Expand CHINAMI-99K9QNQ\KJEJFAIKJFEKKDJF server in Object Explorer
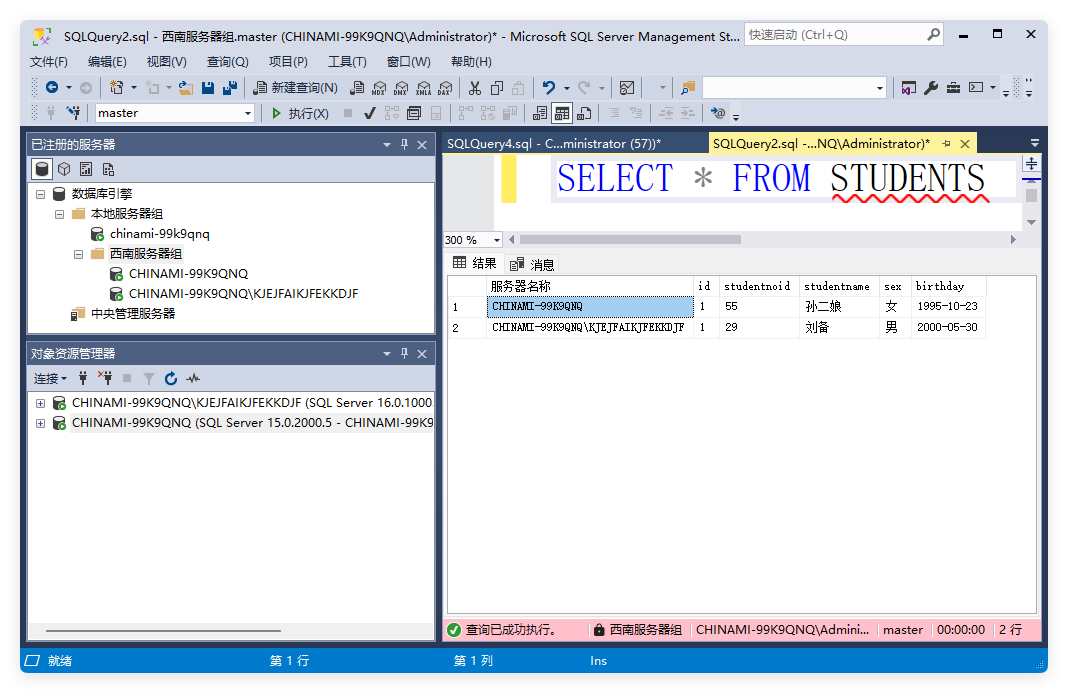Screen dimensions: 1068x693 [x=40, y=403]
